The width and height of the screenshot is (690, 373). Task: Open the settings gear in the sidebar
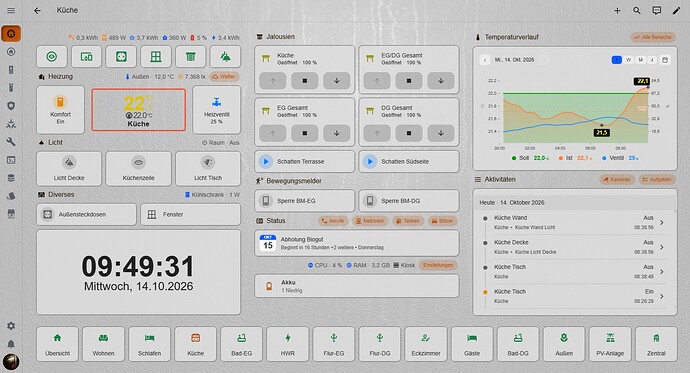click(11, 326)
